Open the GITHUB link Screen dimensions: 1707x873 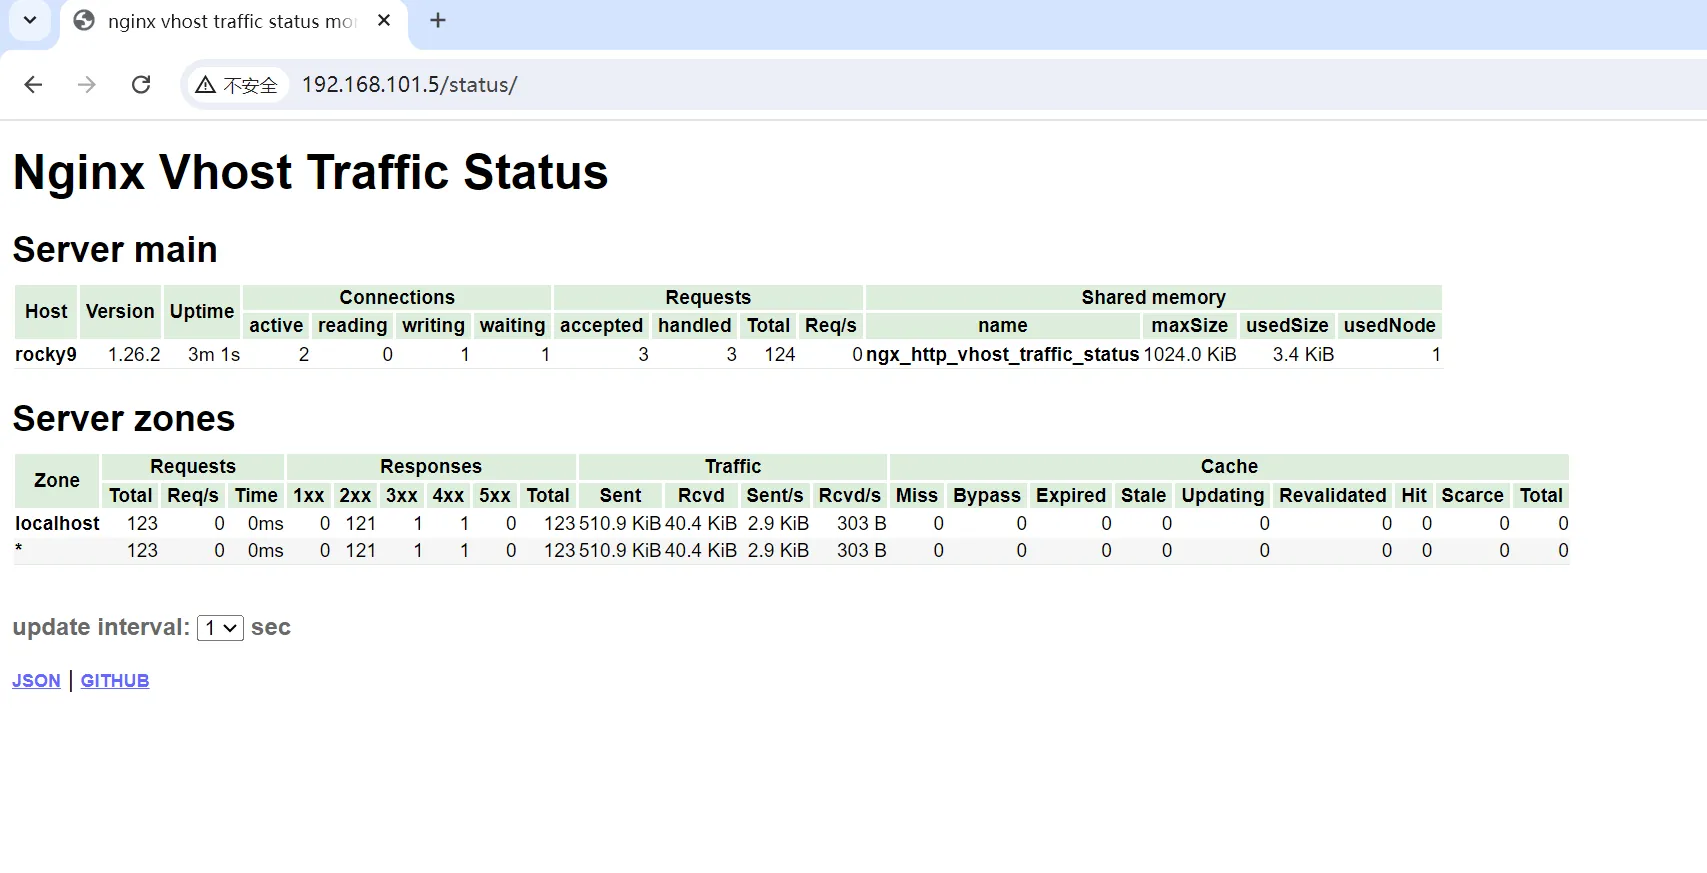[x=115, y=681]
